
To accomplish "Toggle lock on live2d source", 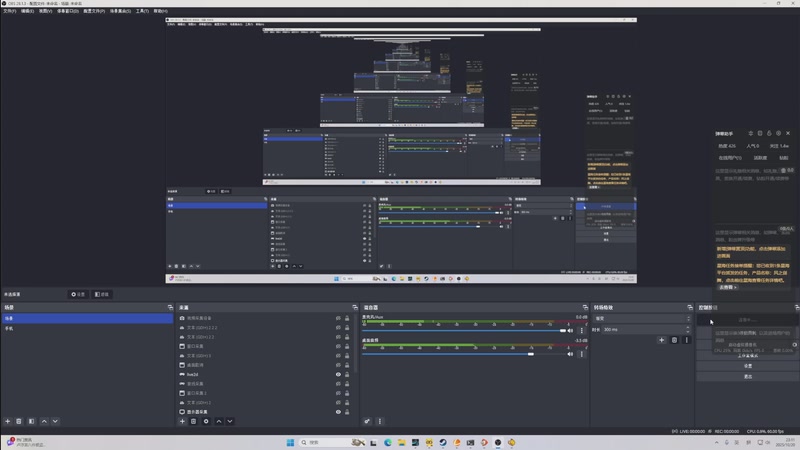I will point(347,374).
